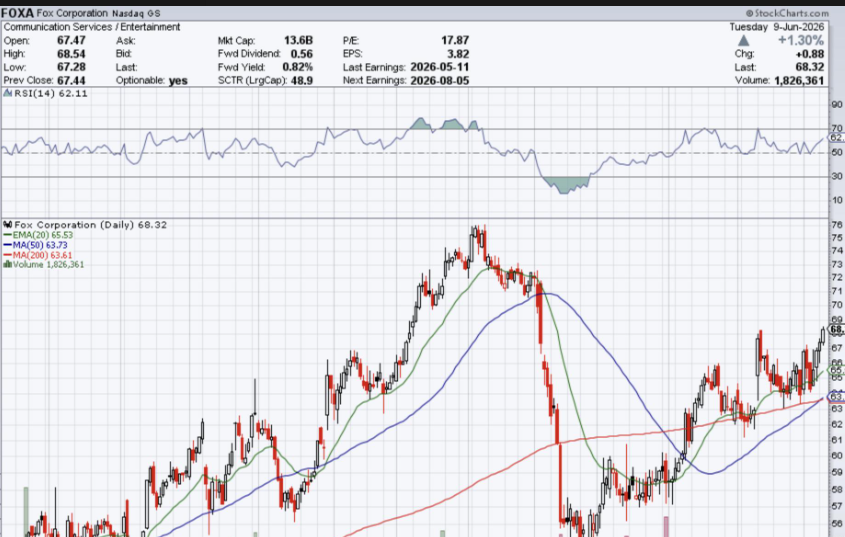Click the Fwd Yield value 0.82%
Viewport: 845px width, 537px height.
point(297,67)
